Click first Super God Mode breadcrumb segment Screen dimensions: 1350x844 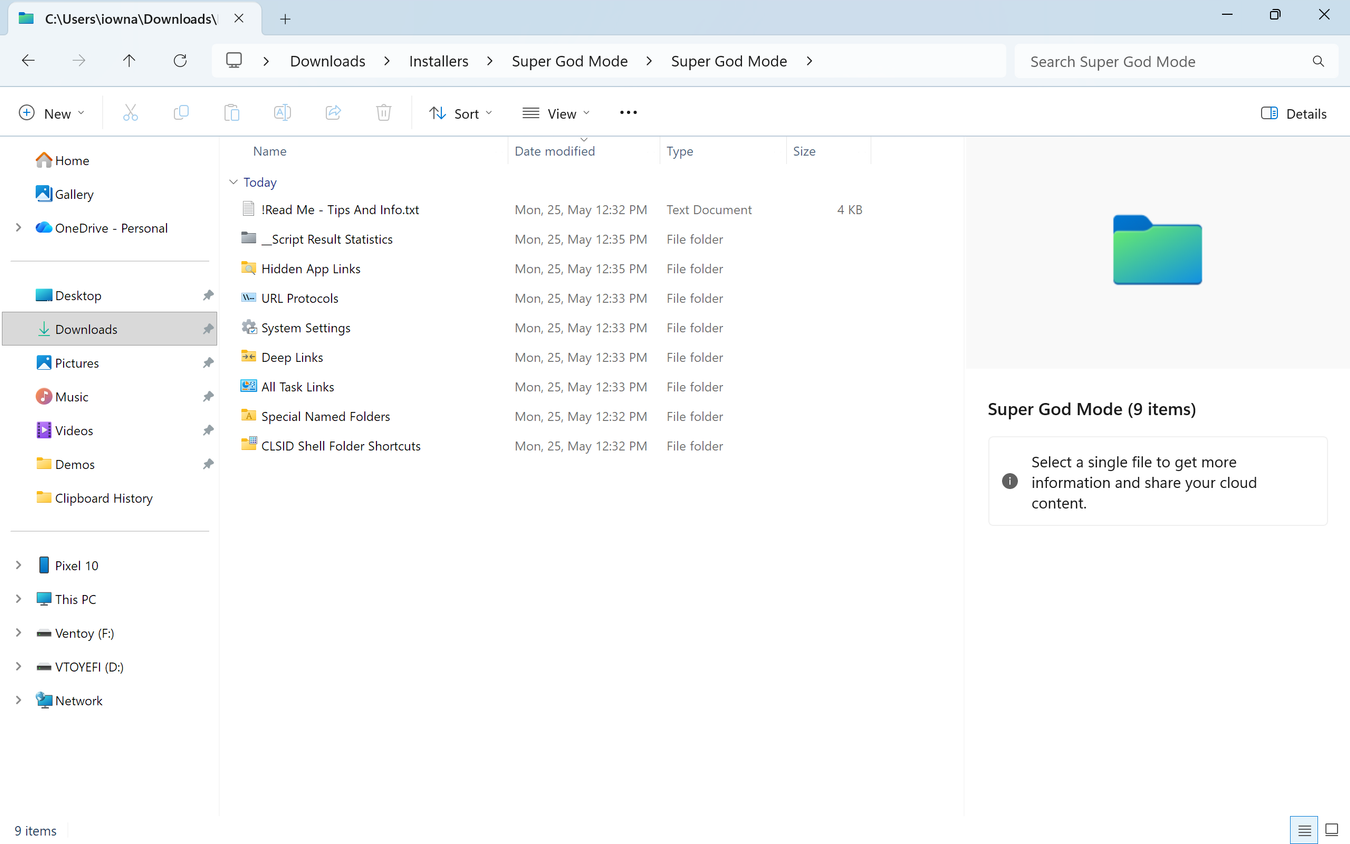pos(570,61)
